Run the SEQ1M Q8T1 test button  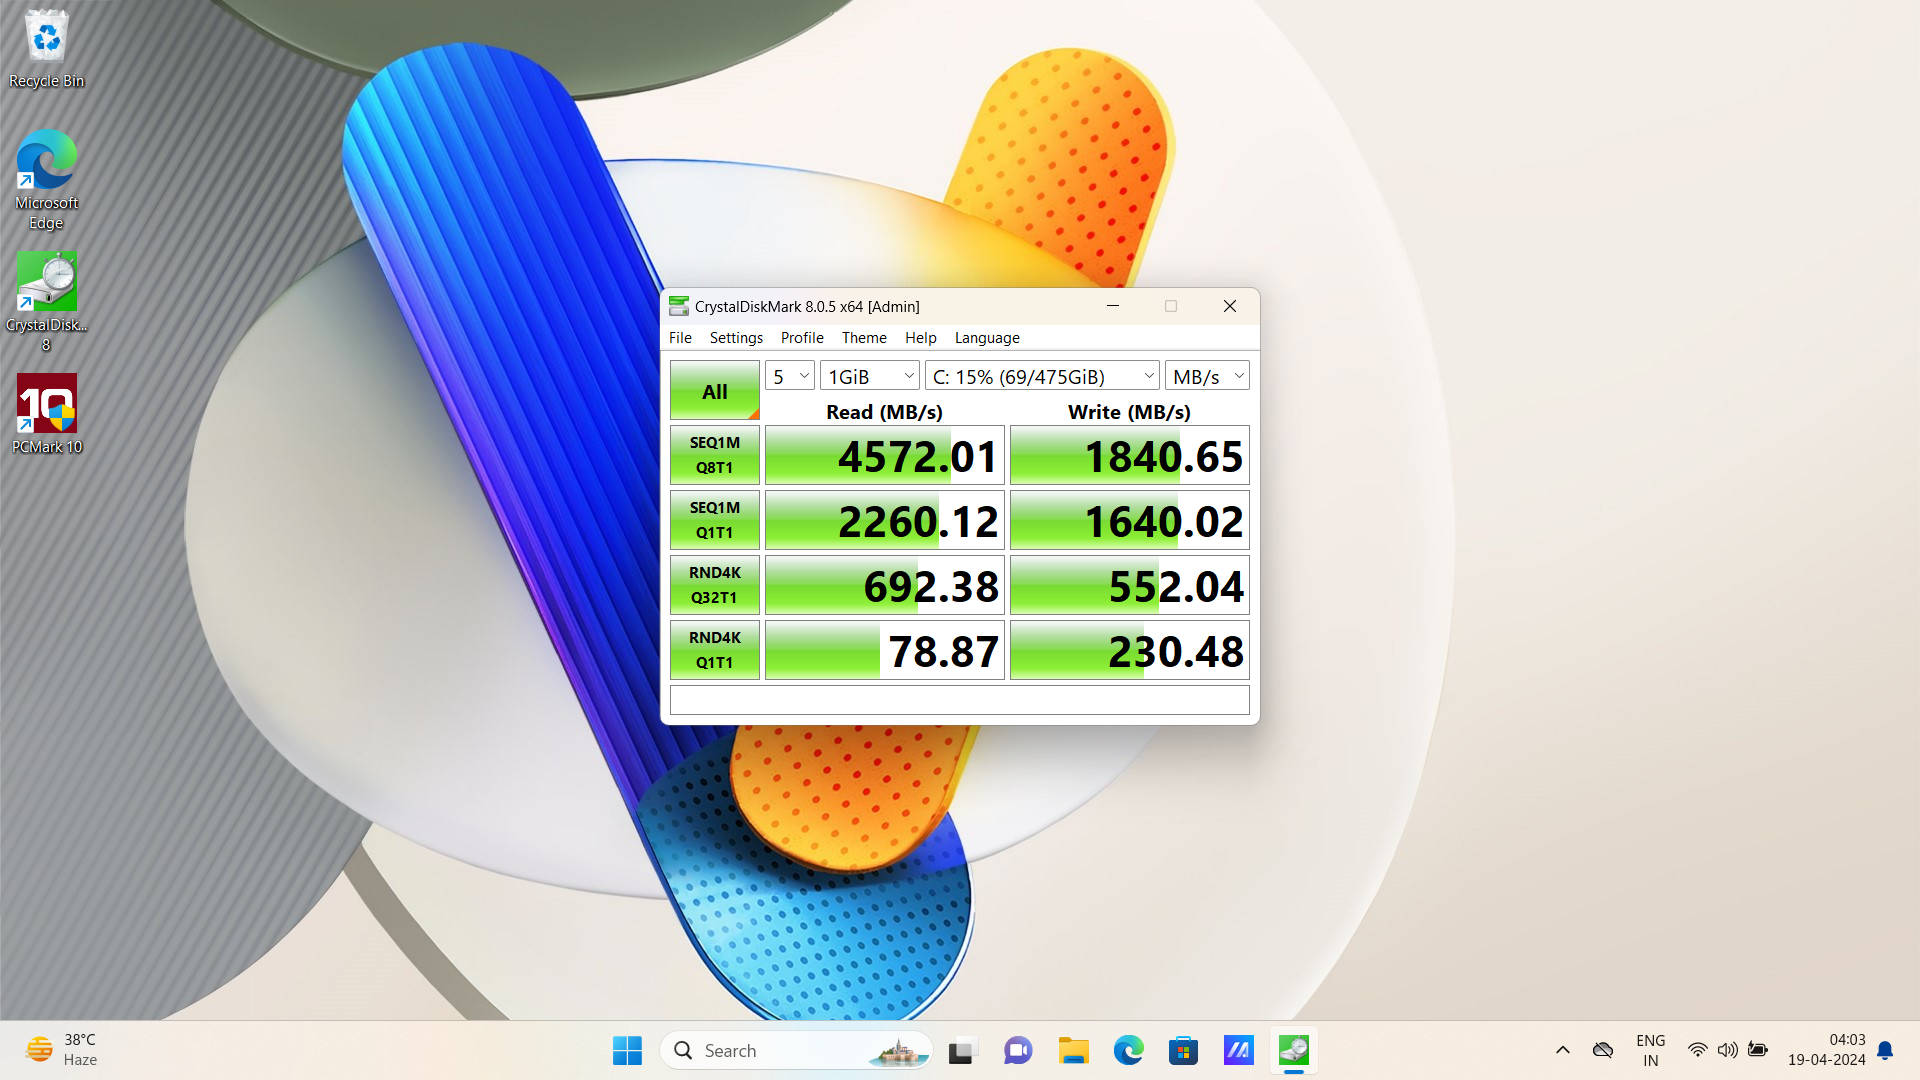[714, 455]
